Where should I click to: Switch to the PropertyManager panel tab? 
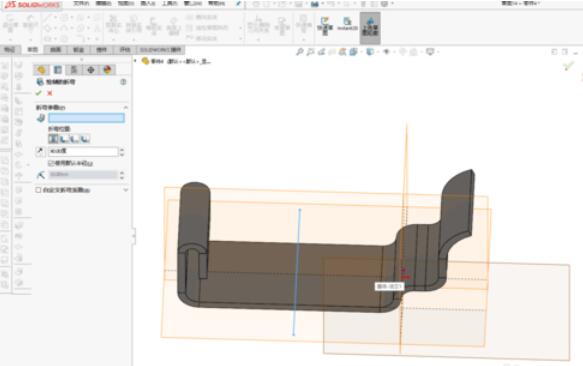coord(58,70)
